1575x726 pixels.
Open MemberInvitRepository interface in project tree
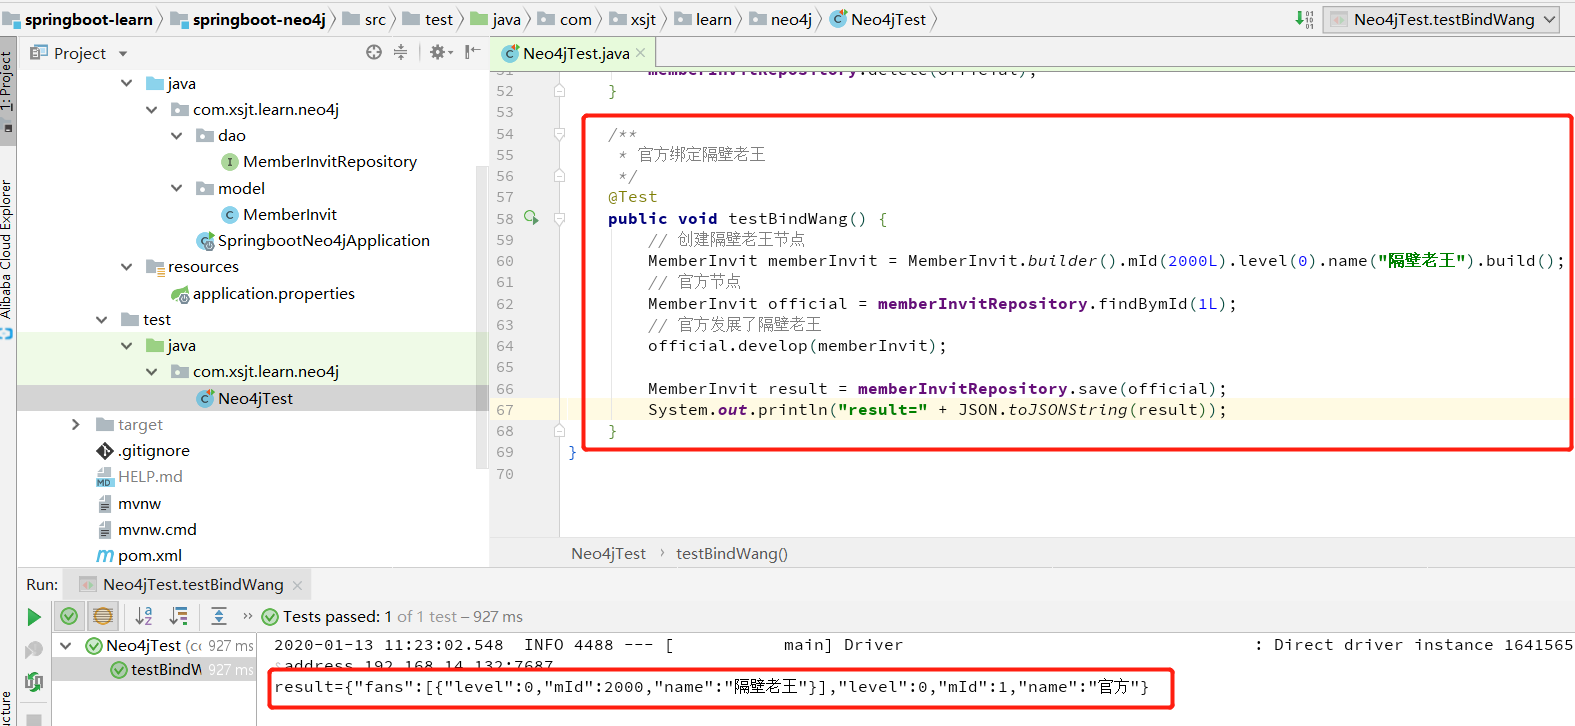pos(319,162)
